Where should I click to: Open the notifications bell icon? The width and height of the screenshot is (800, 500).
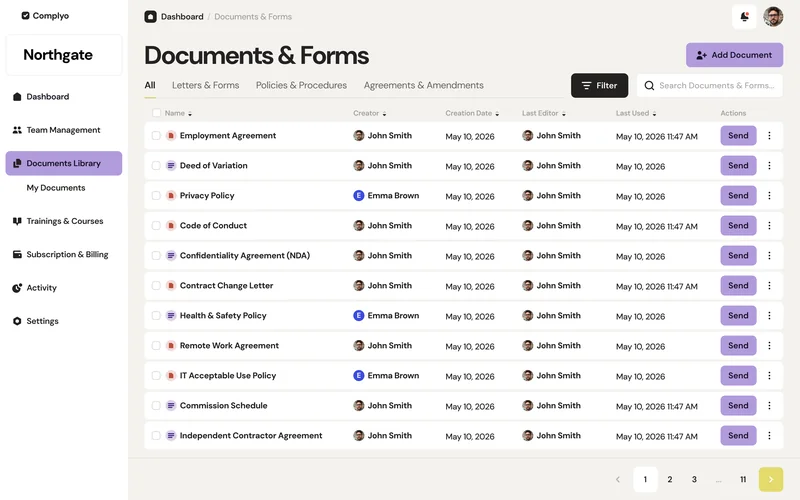pos(744,17)
